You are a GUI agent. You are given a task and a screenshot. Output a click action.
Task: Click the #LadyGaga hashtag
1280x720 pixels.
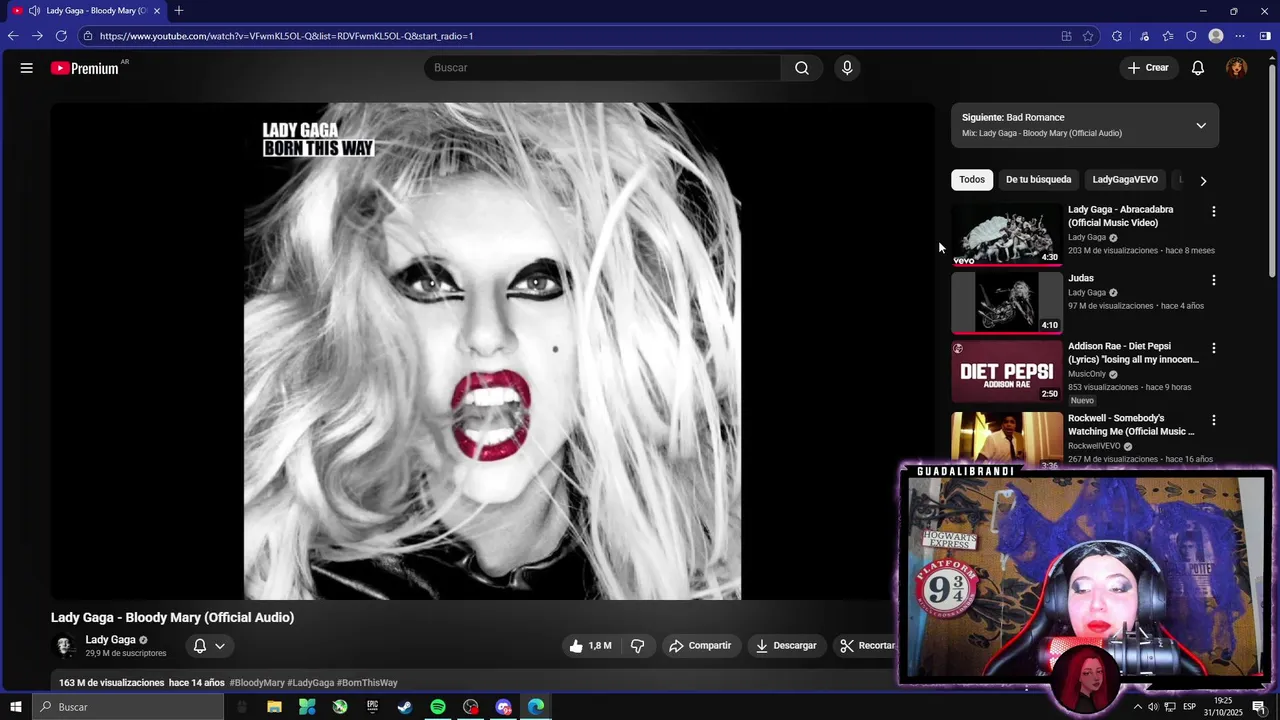[x=310, y=683]
